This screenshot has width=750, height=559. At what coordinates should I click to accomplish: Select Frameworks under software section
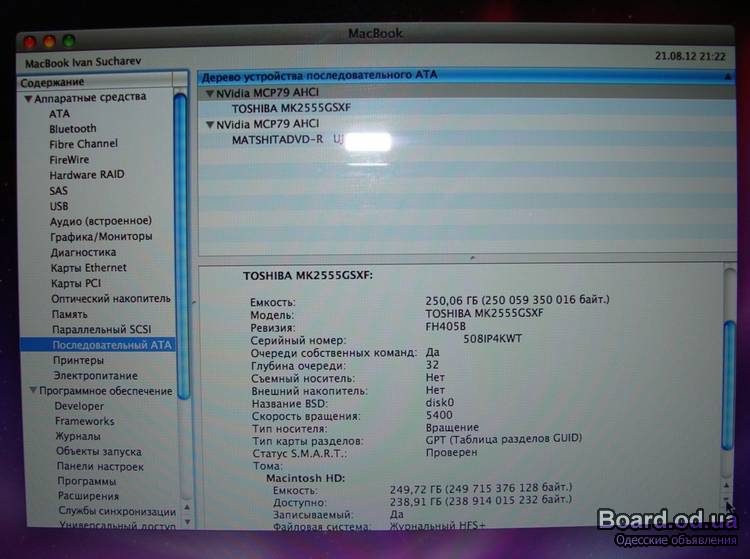coord(84,421)
